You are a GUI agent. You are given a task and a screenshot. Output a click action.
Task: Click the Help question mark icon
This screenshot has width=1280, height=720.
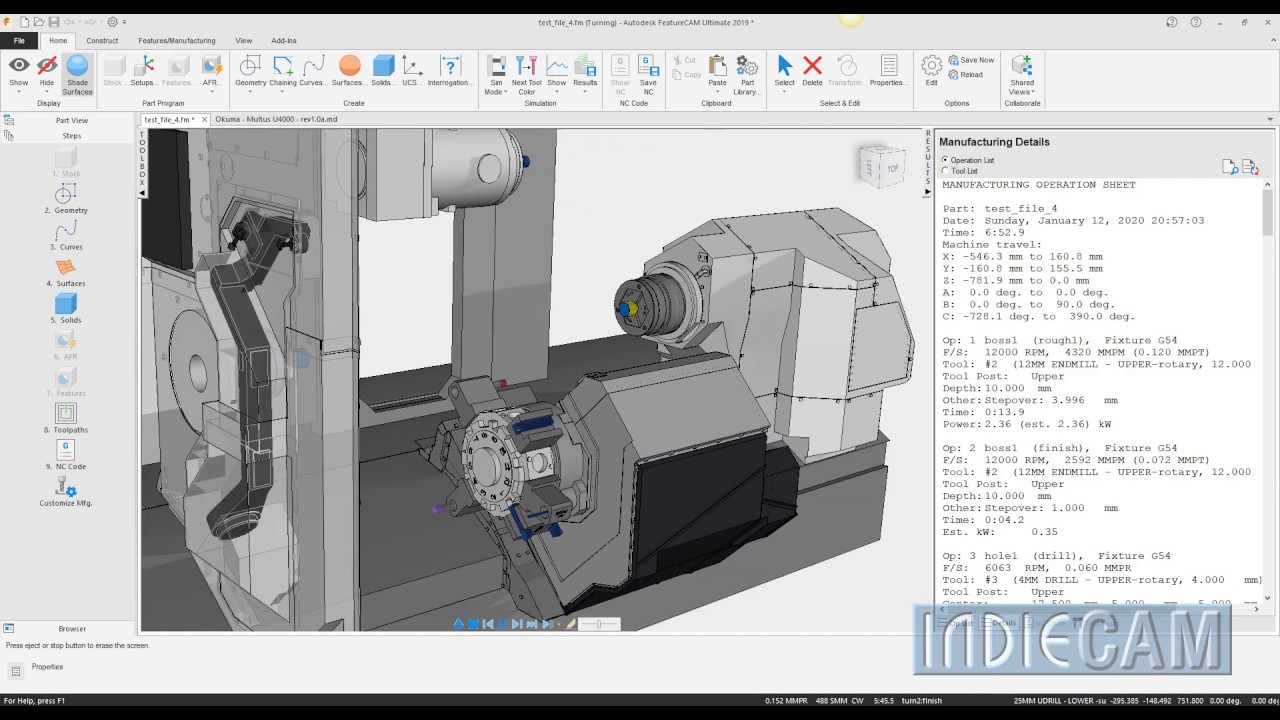[1196, 22]
